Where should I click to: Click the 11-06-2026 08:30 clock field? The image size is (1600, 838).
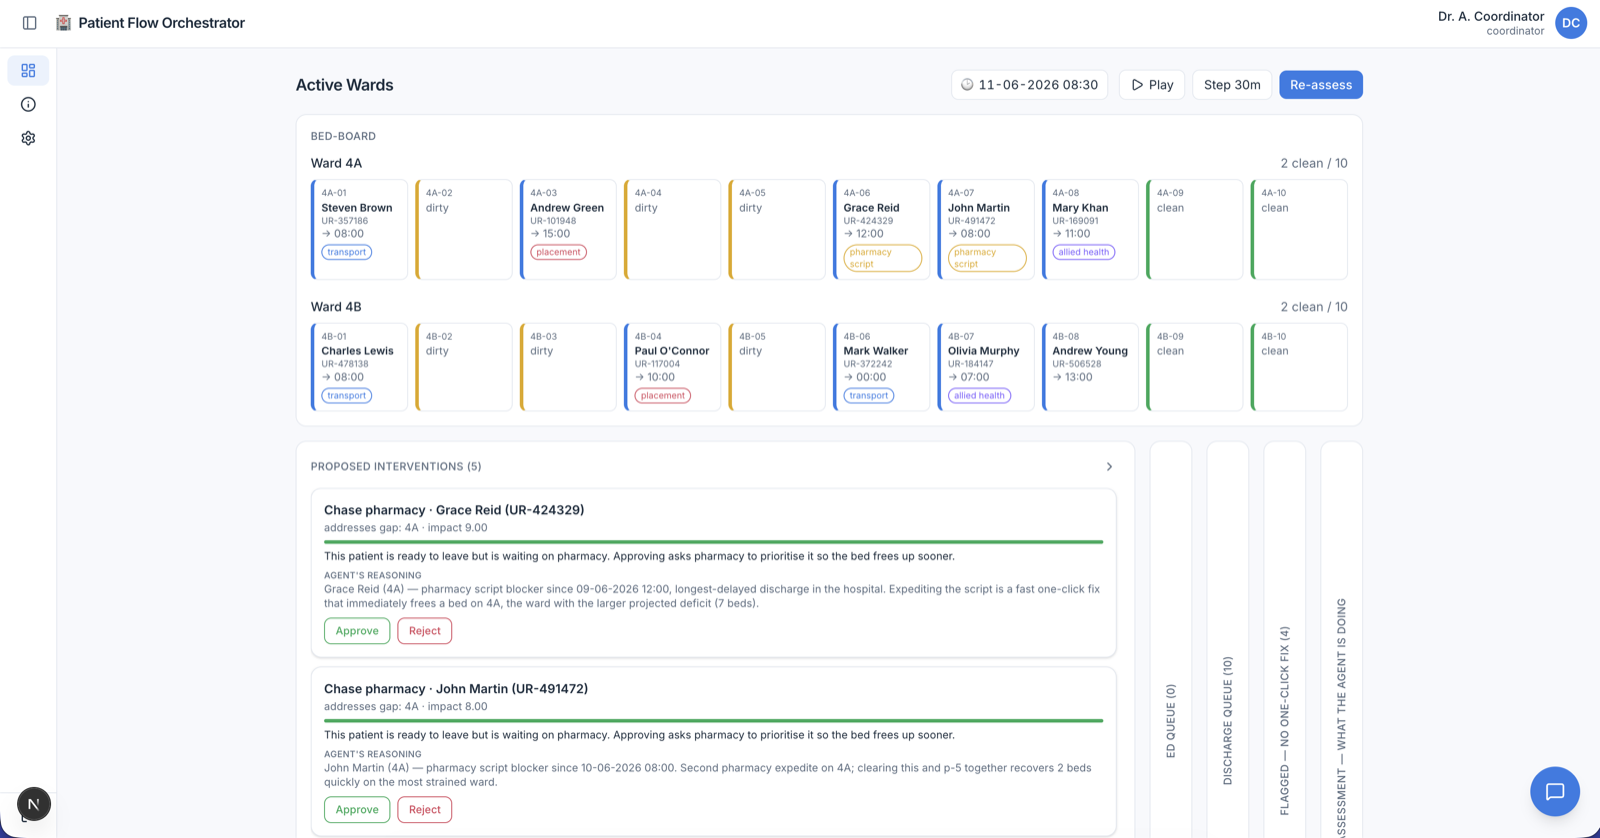1030,85
